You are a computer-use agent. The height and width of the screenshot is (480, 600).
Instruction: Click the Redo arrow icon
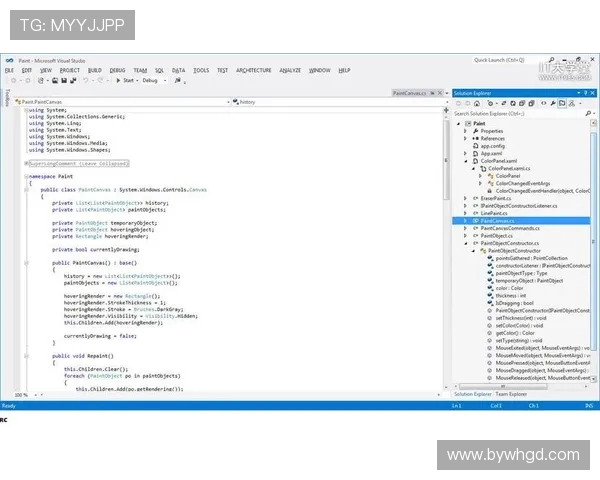coord(100,80)
